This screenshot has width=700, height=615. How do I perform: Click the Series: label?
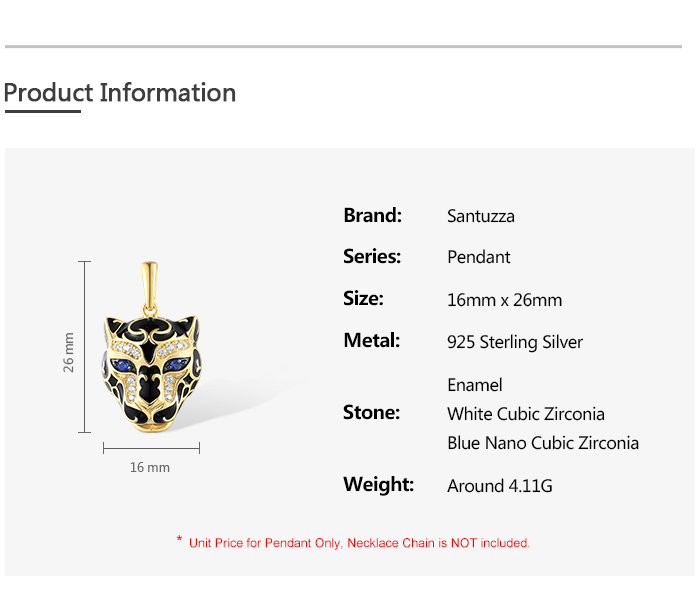click(372, 256)
